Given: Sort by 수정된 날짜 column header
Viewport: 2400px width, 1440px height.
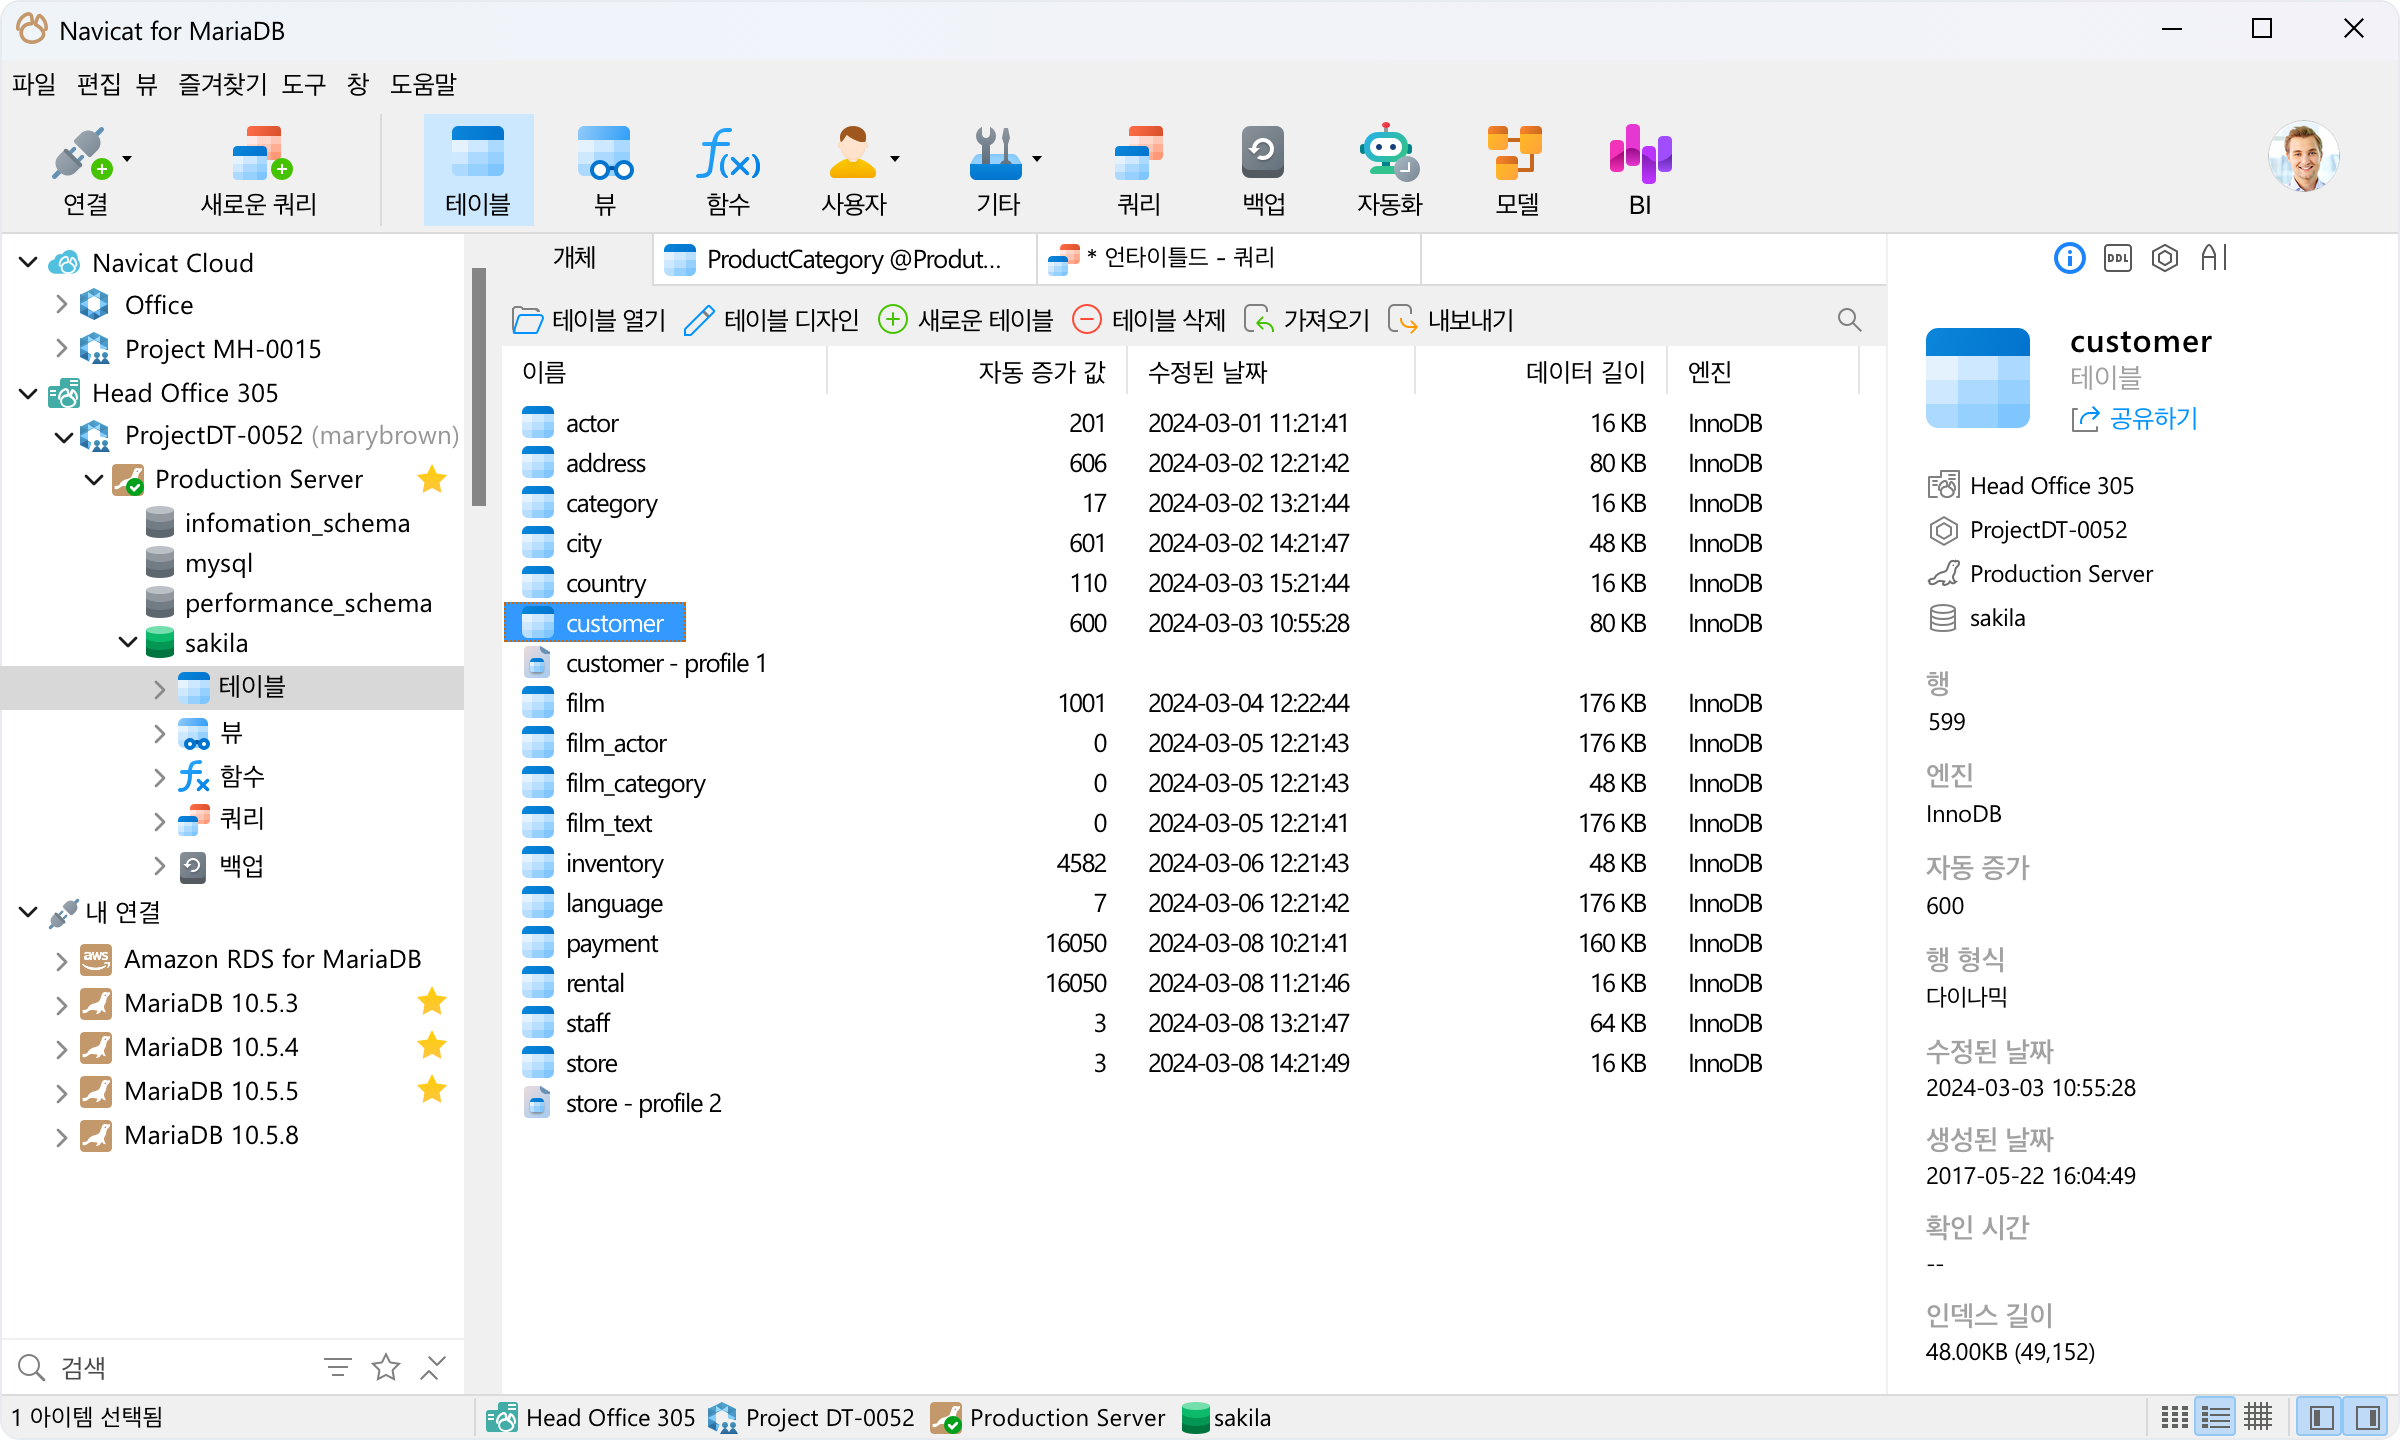Looking at the screenshot, I should 1269,372.
